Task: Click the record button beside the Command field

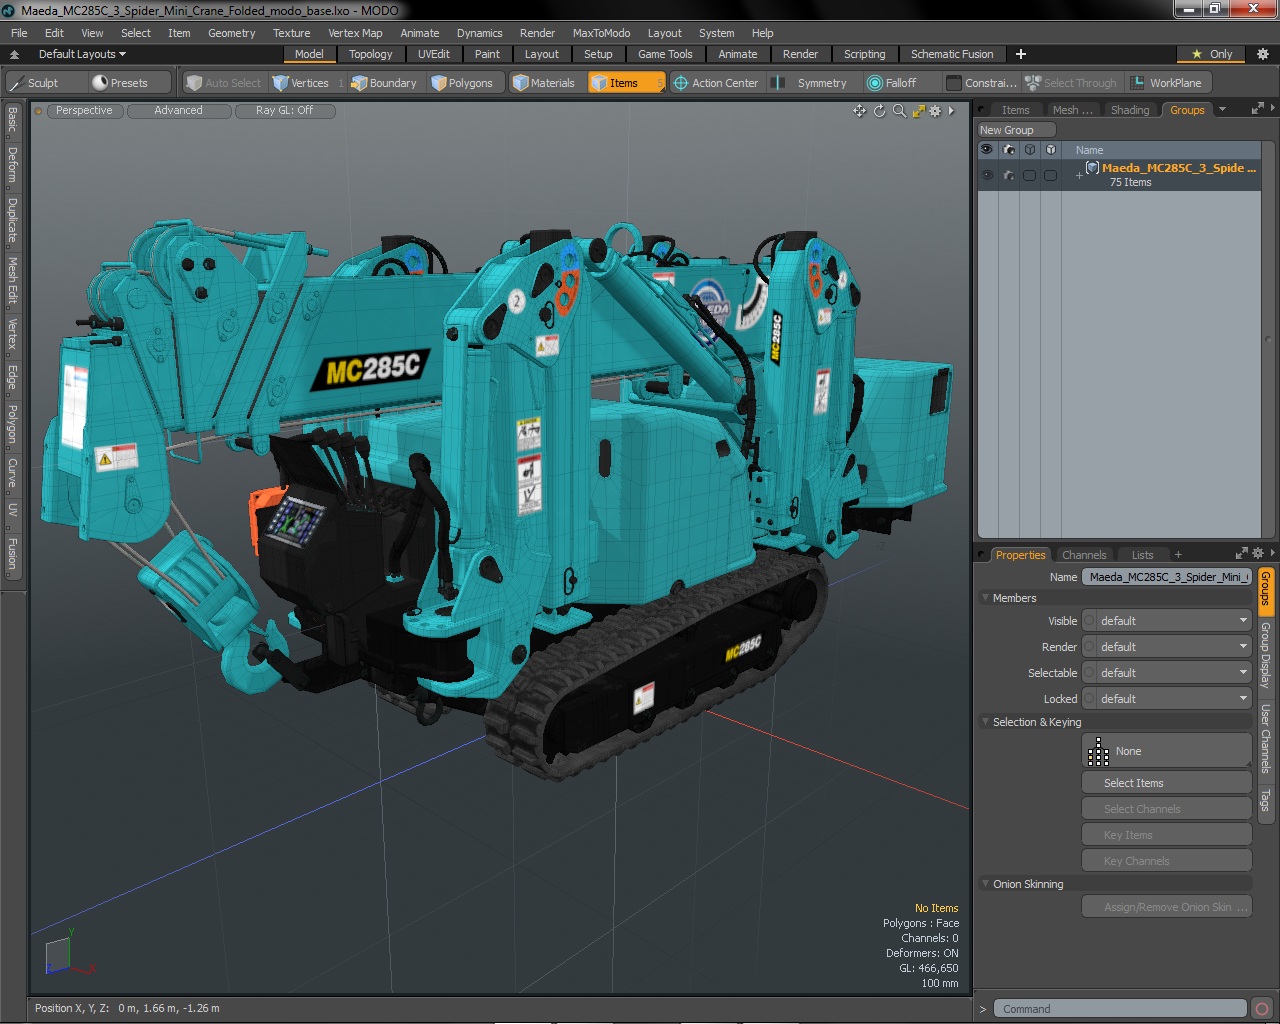Action: click(x=1262, y=1009)
